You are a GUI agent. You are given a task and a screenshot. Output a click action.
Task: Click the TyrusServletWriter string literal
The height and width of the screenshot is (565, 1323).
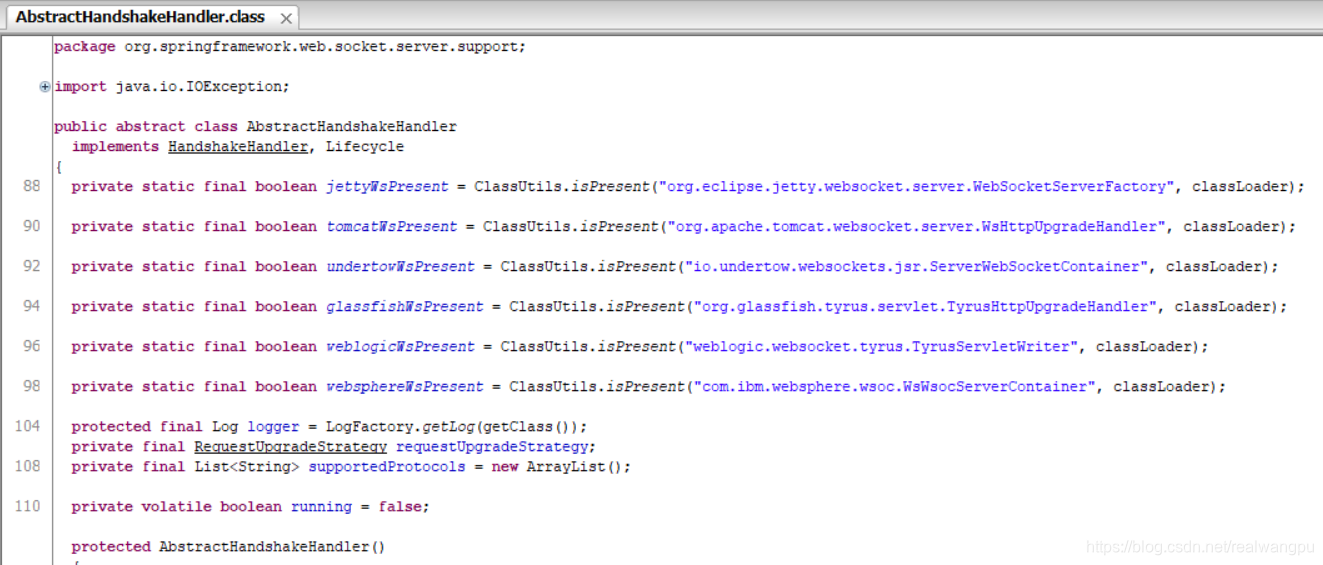pos(883,347)
